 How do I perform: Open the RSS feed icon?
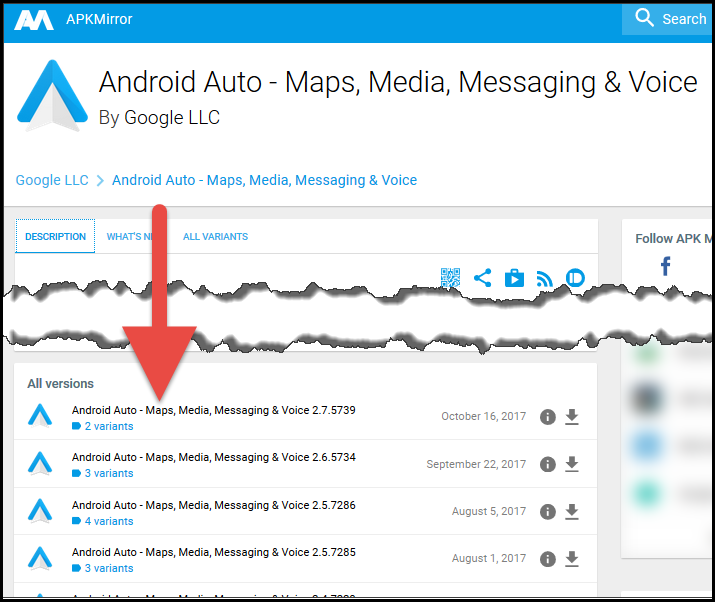(x=544, y=279)
